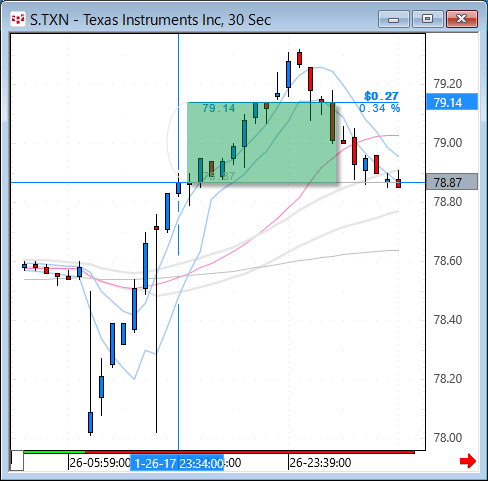Click the 79.00 price axis label
The height and width of the screenshot is (481, 488).
tap(448, 143)
